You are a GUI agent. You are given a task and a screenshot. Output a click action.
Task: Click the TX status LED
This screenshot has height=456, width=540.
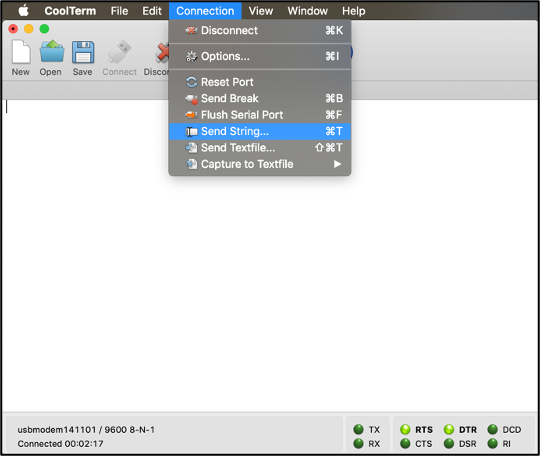(358, 429)
